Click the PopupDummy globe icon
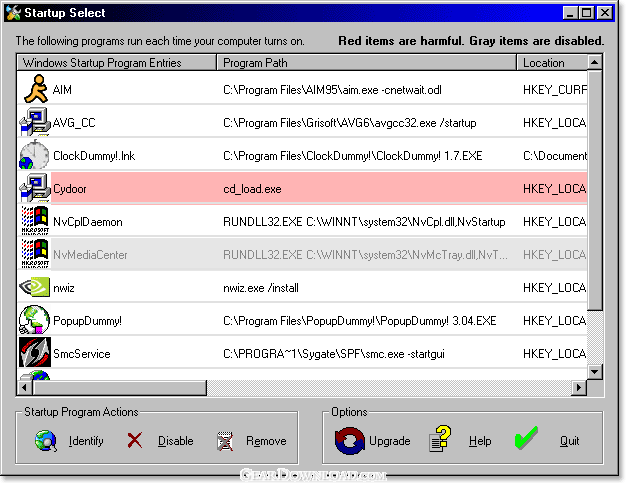The height and width of the screenshot is (483, 626). click(x=34, y=320)
